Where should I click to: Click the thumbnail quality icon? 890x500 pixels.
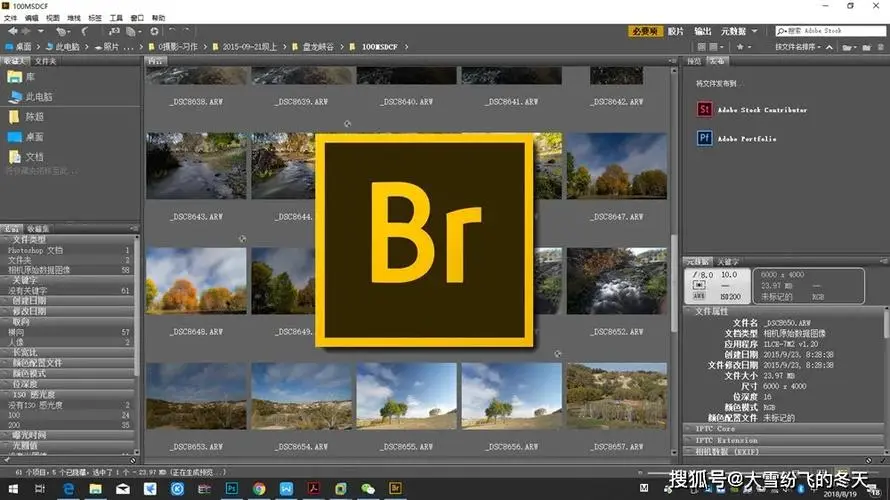tap(702, 47)
